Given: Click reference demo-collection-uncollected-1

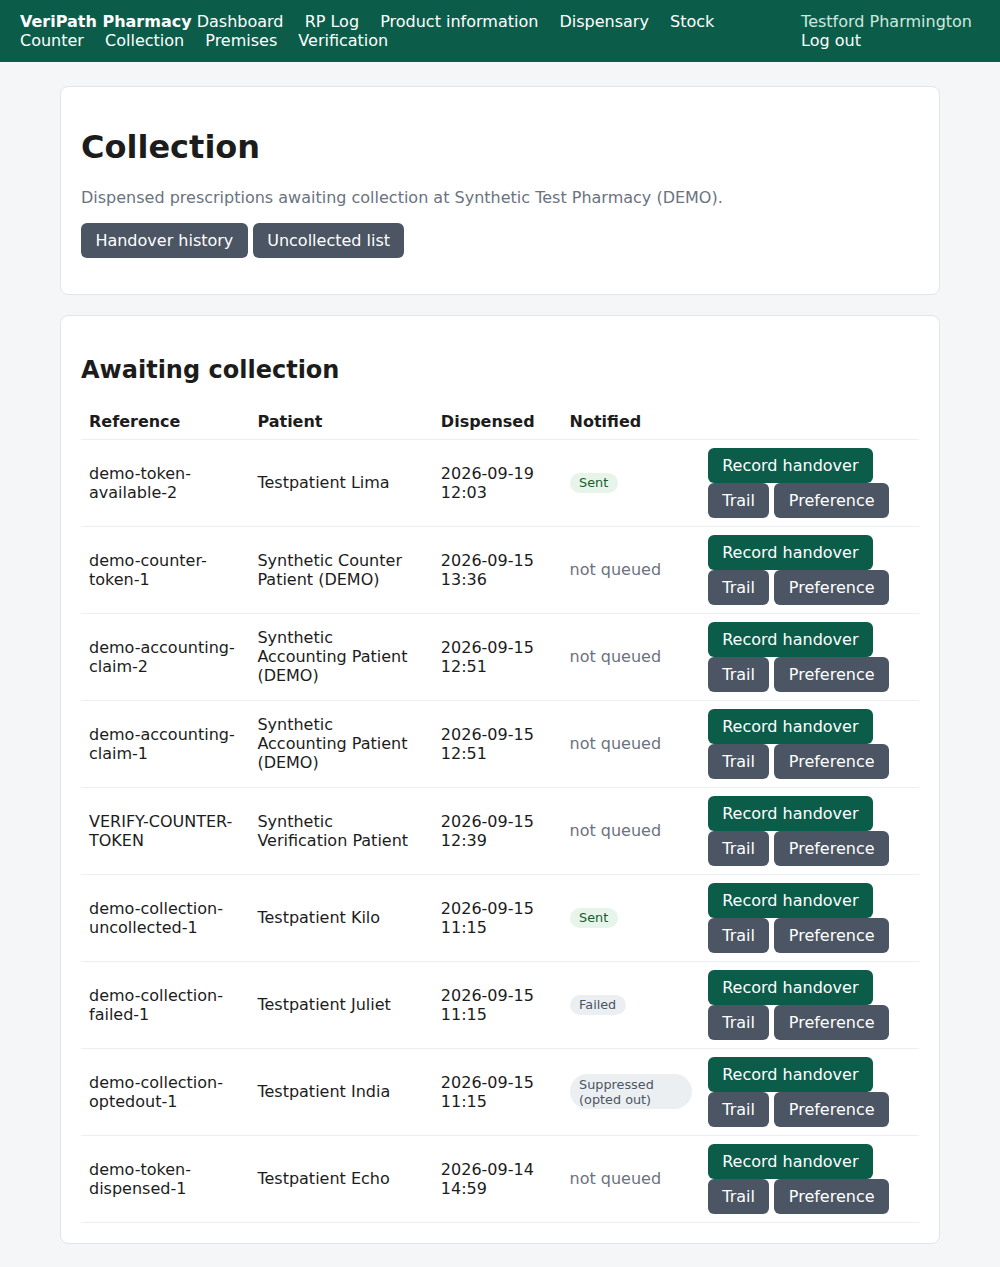Looking at the screenshot, I should click(x=156, y=918).
